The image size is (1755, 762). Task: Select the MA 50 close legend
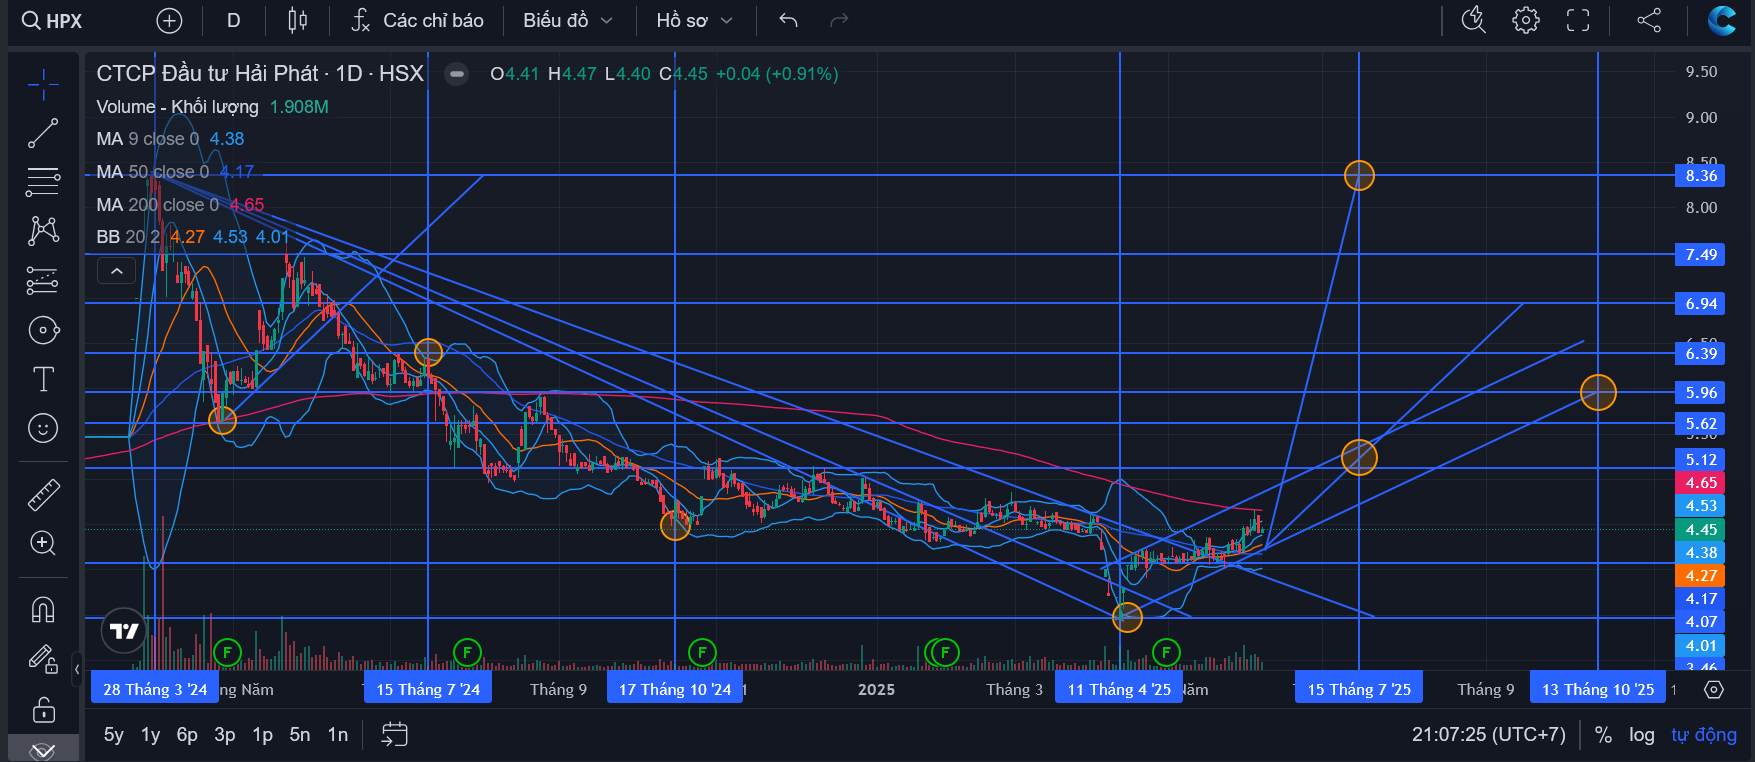coord(152,172)
